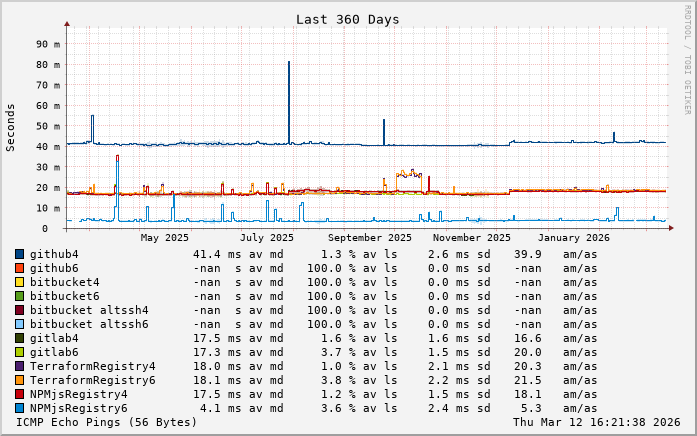The width and height of the screenshot is (697, 436).
Task: Select the bitbucket6 legend label text
Action: click(x=65, y=296)
